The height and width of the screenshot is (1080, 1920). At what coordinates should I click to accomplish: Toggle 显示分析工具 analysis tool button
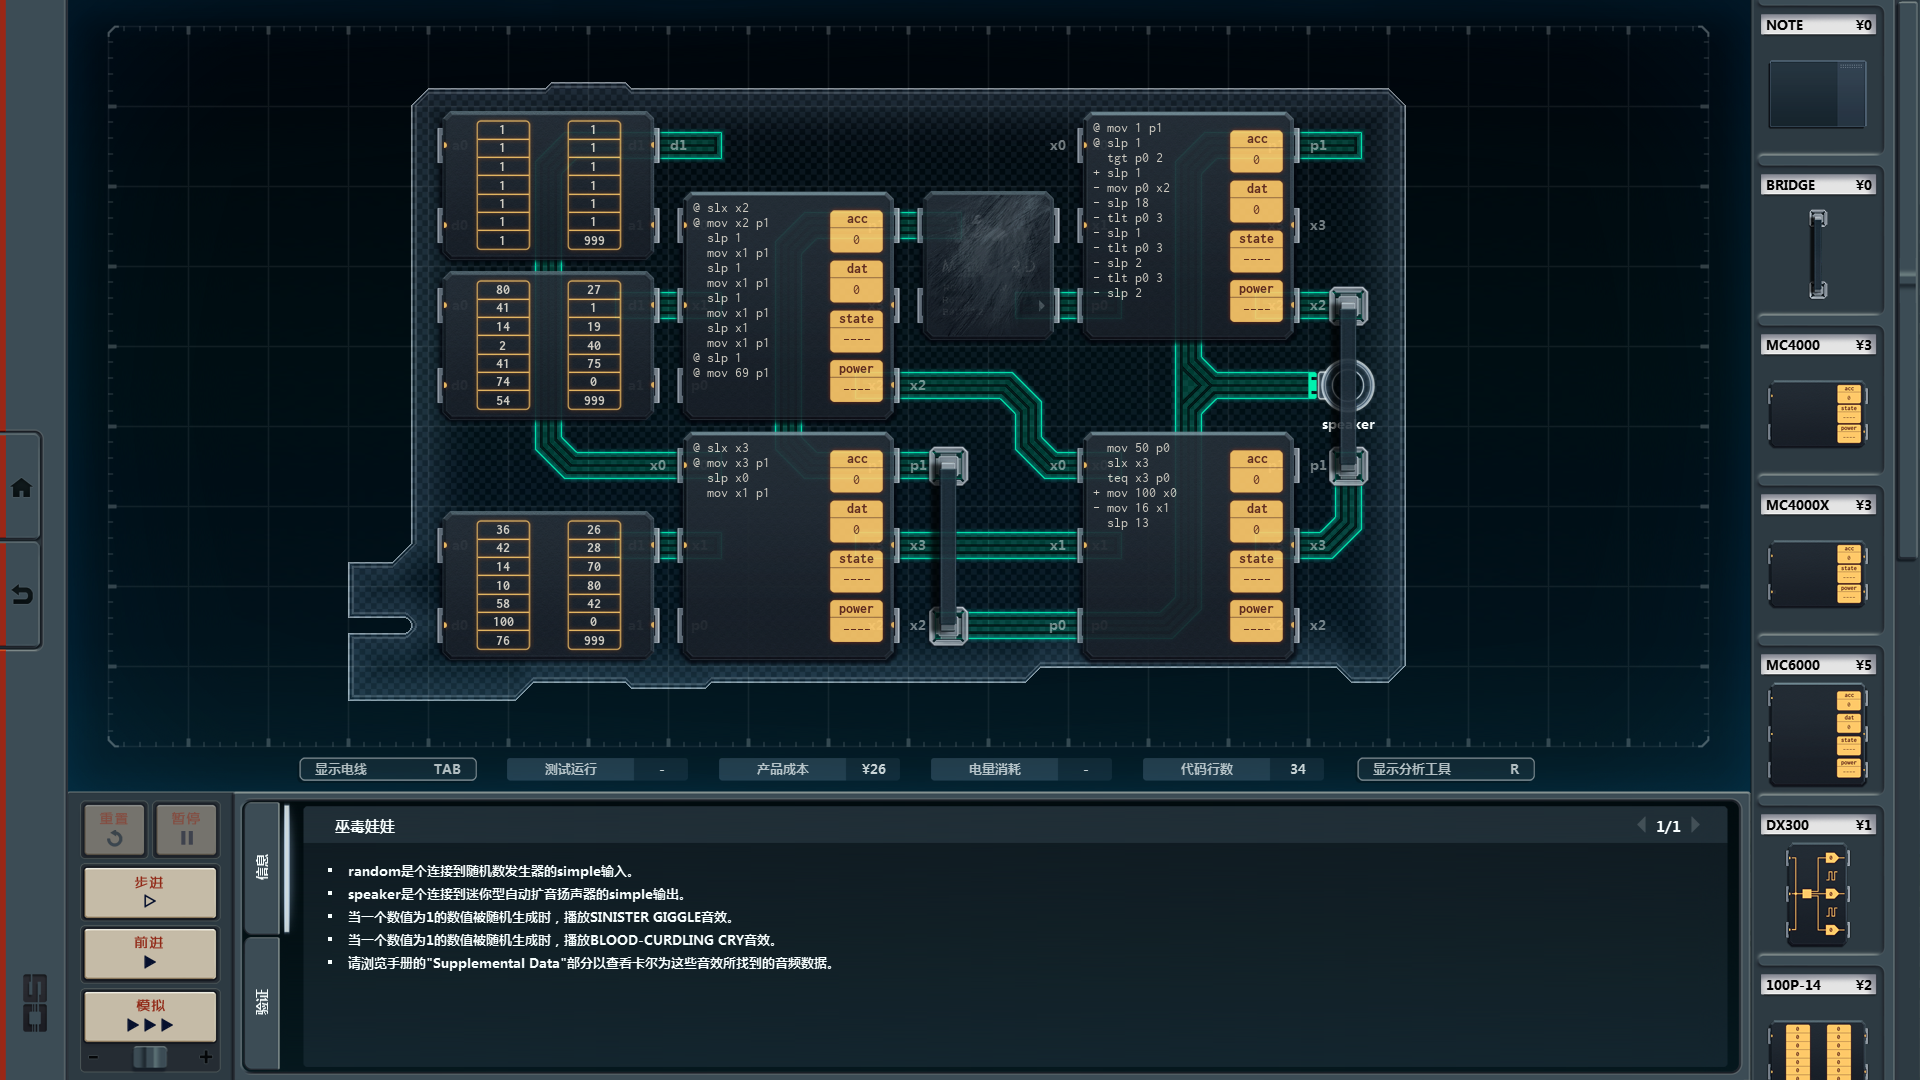pos(1445,769)
